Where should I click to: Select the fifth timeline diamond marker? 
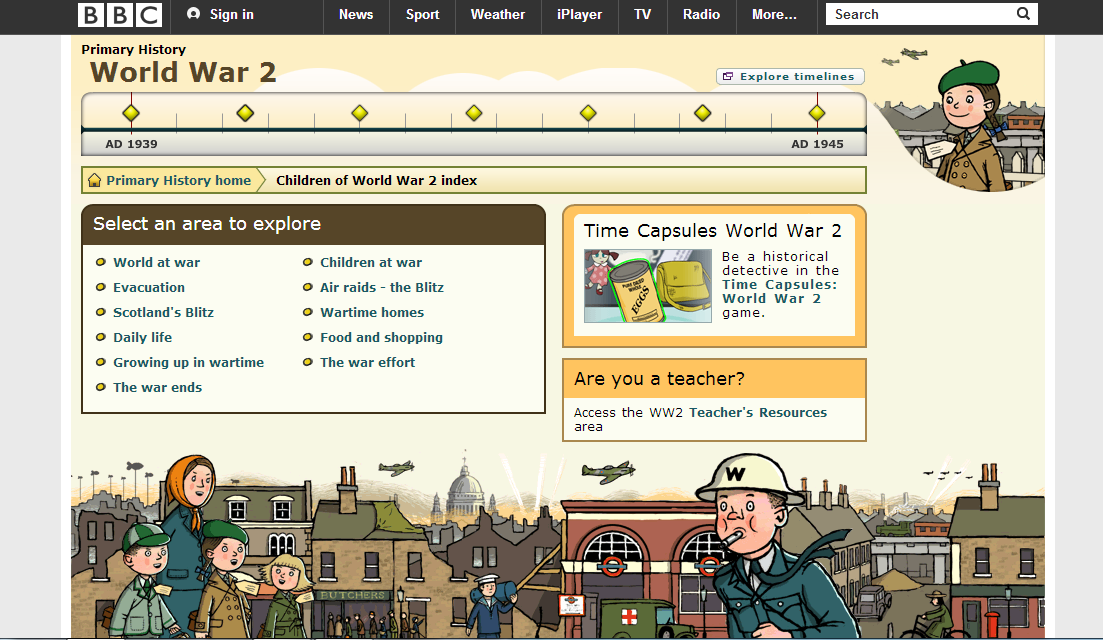pyautogui.click(x=588, y=113)
